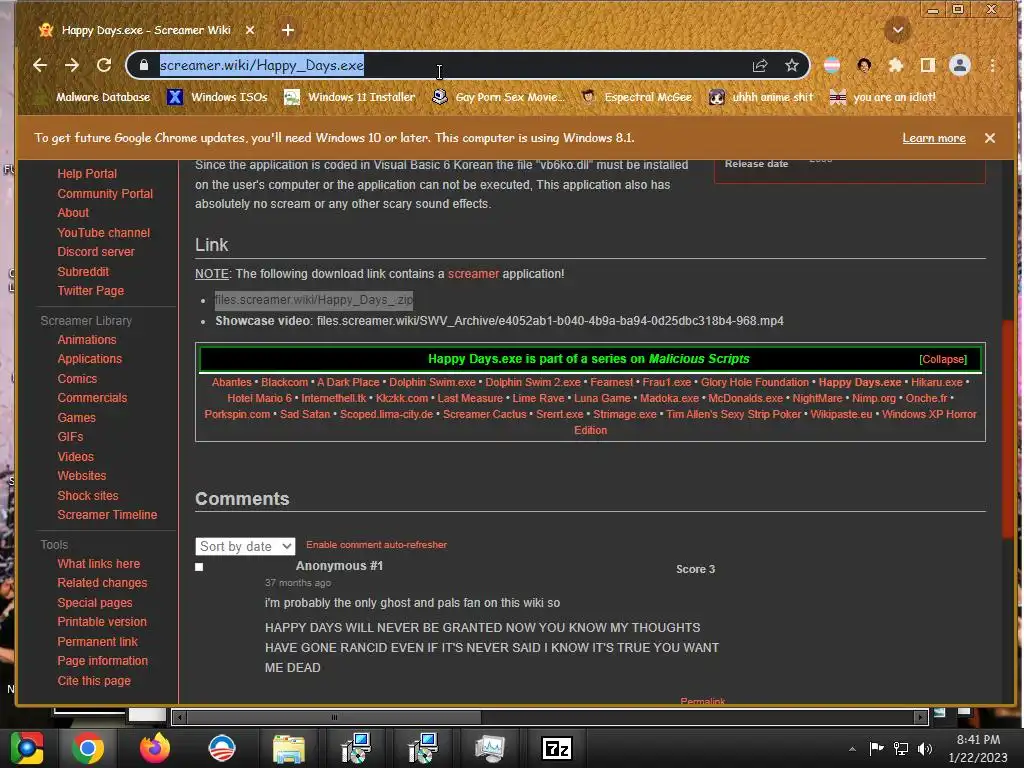1024x768 pixels.
Task: Go back using the browser back arrow
Action: [x=40, y=65]
